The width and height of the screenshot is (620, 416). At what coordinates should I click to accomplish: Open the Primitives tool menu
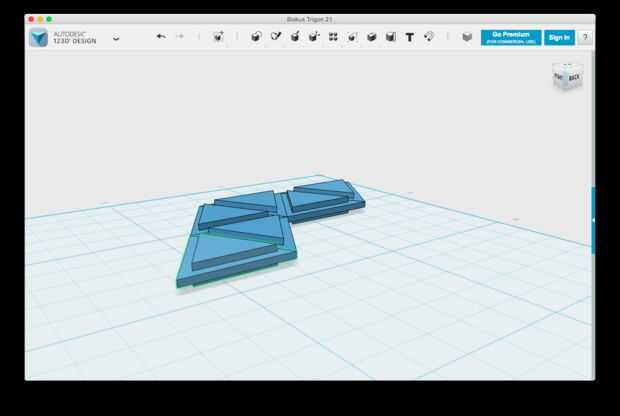coord(256,37)
